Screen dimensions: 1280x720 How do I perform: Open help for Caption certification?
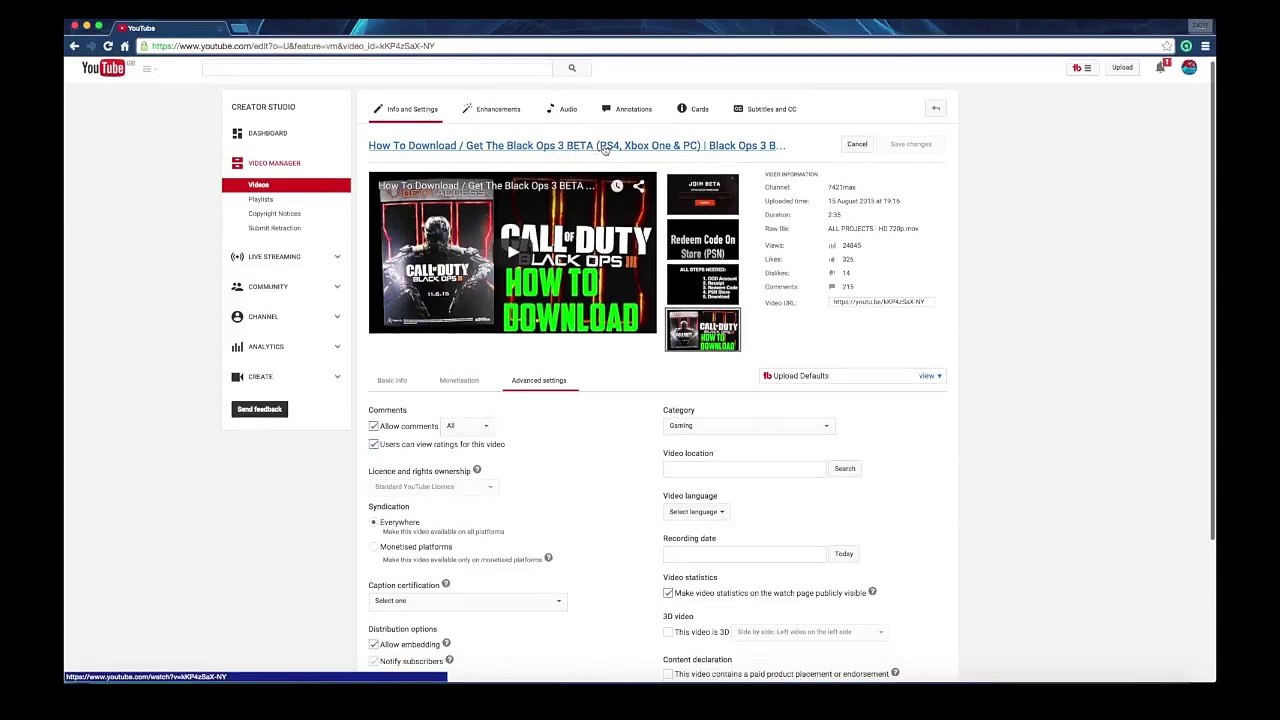446,584
